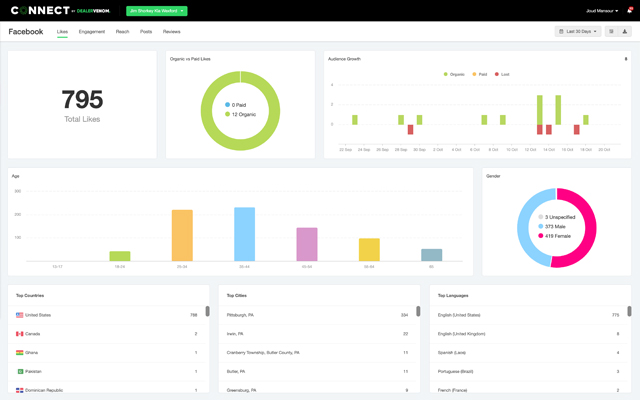Select the Ghana country row
Viewport: 640px width, 400px height.
pos(107,353)
